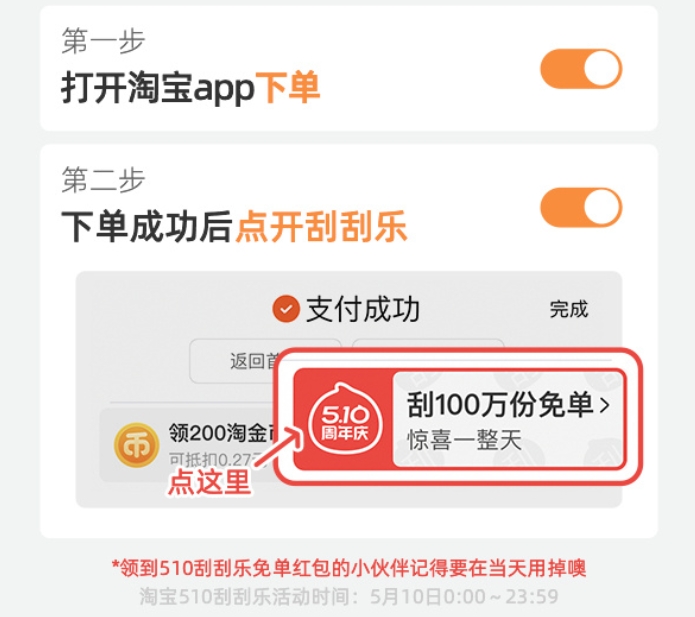695x617 pixels.
Task: Click the 支付成功 title text
Action: (363, 309)
